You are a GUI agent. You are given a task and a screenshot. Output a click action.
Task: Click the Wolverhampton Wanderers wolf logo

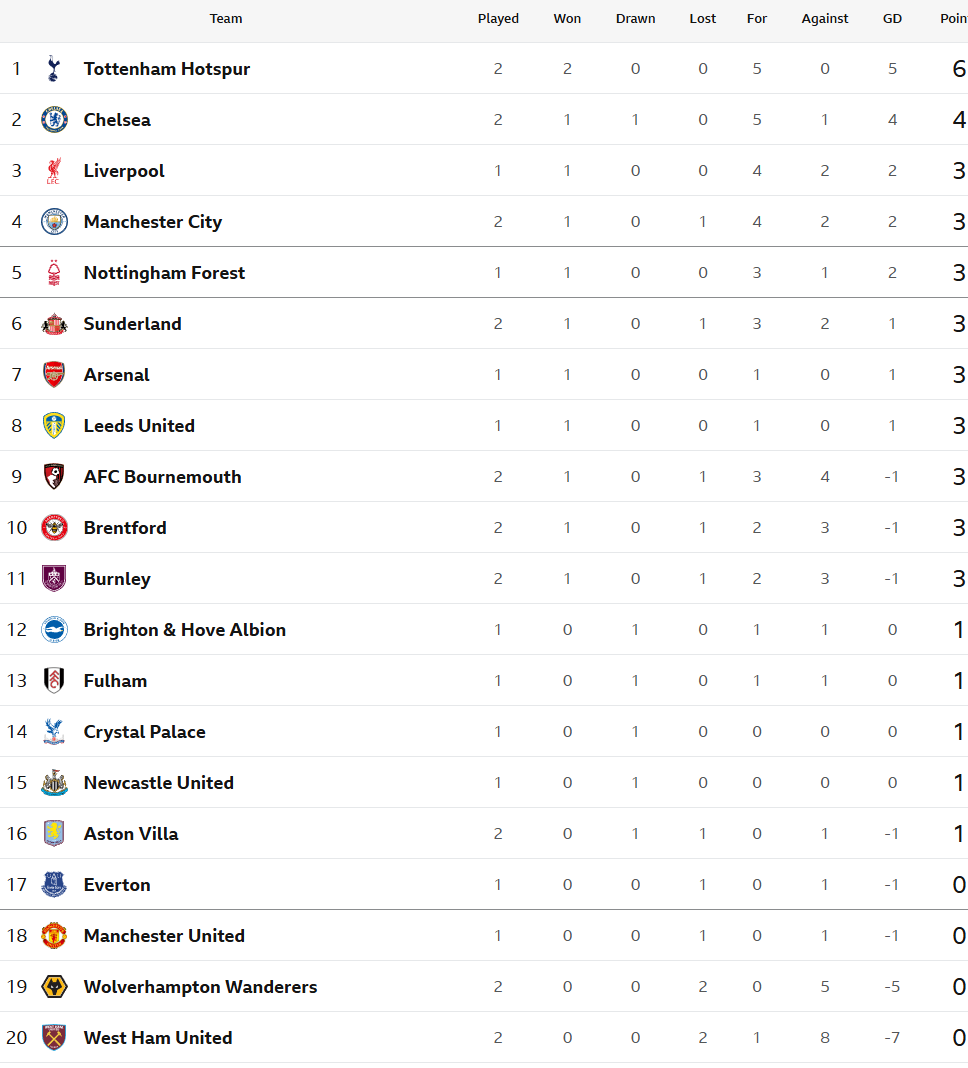pos(54,987)
